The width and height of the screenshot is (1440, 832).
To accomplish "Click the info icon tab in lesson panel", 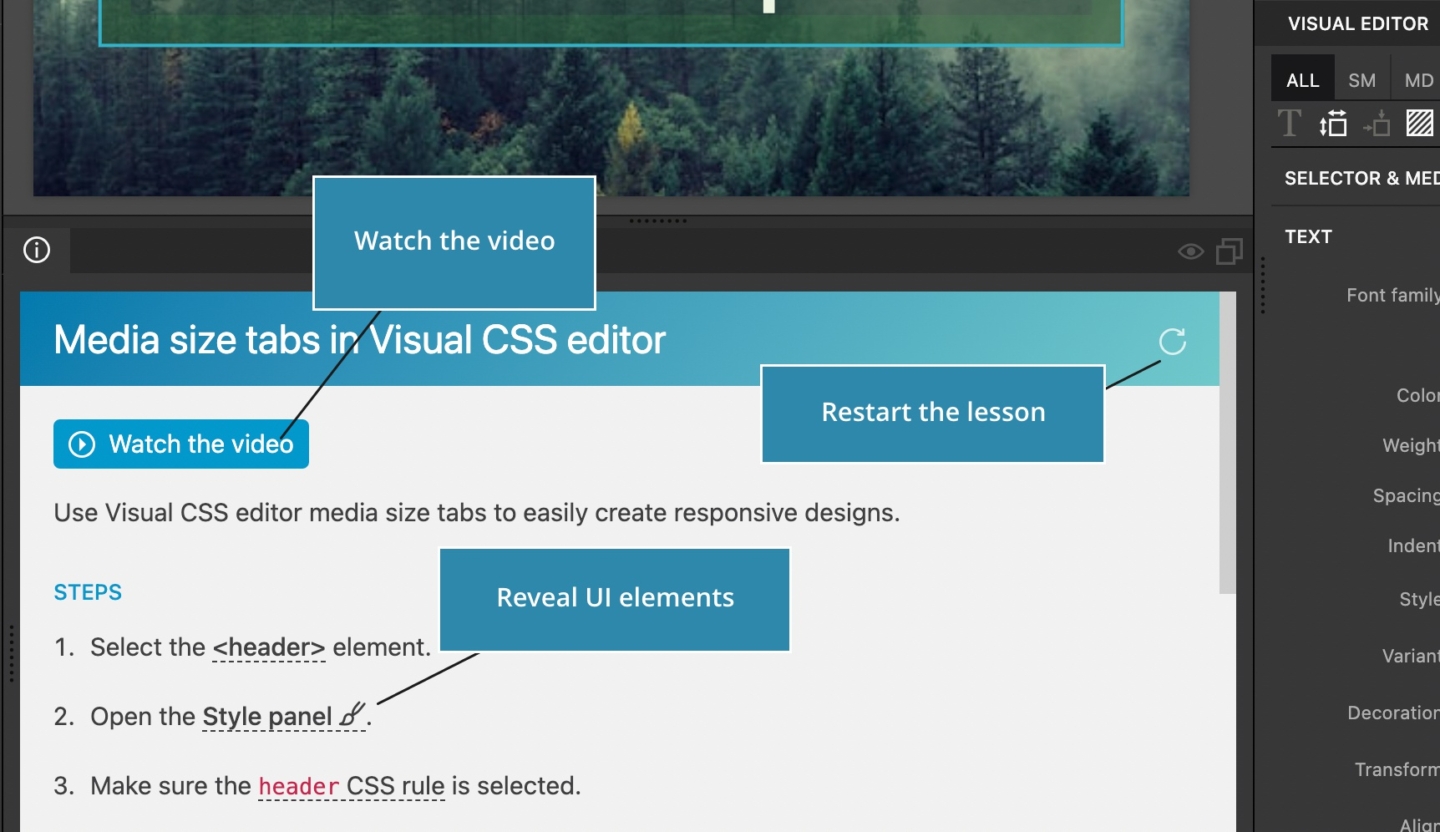I will (37, 250).
